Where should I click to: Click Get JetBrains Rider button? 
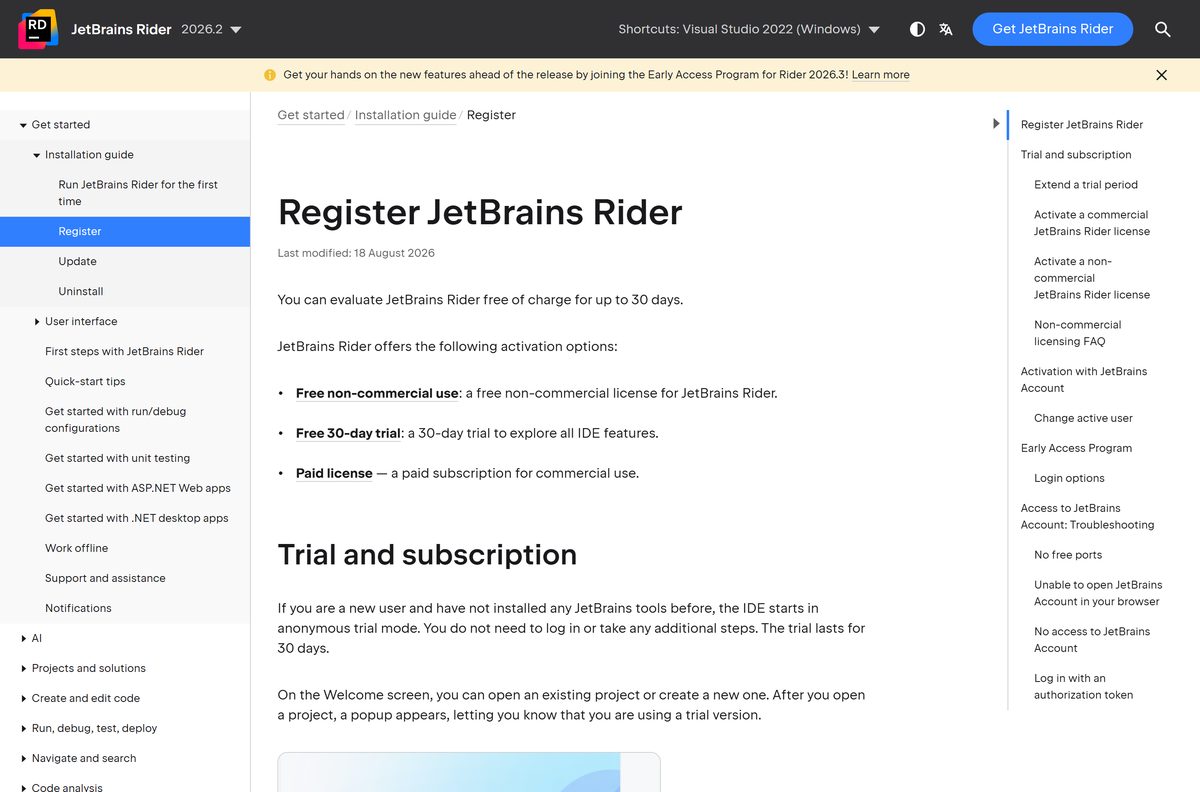point(1052,29)
